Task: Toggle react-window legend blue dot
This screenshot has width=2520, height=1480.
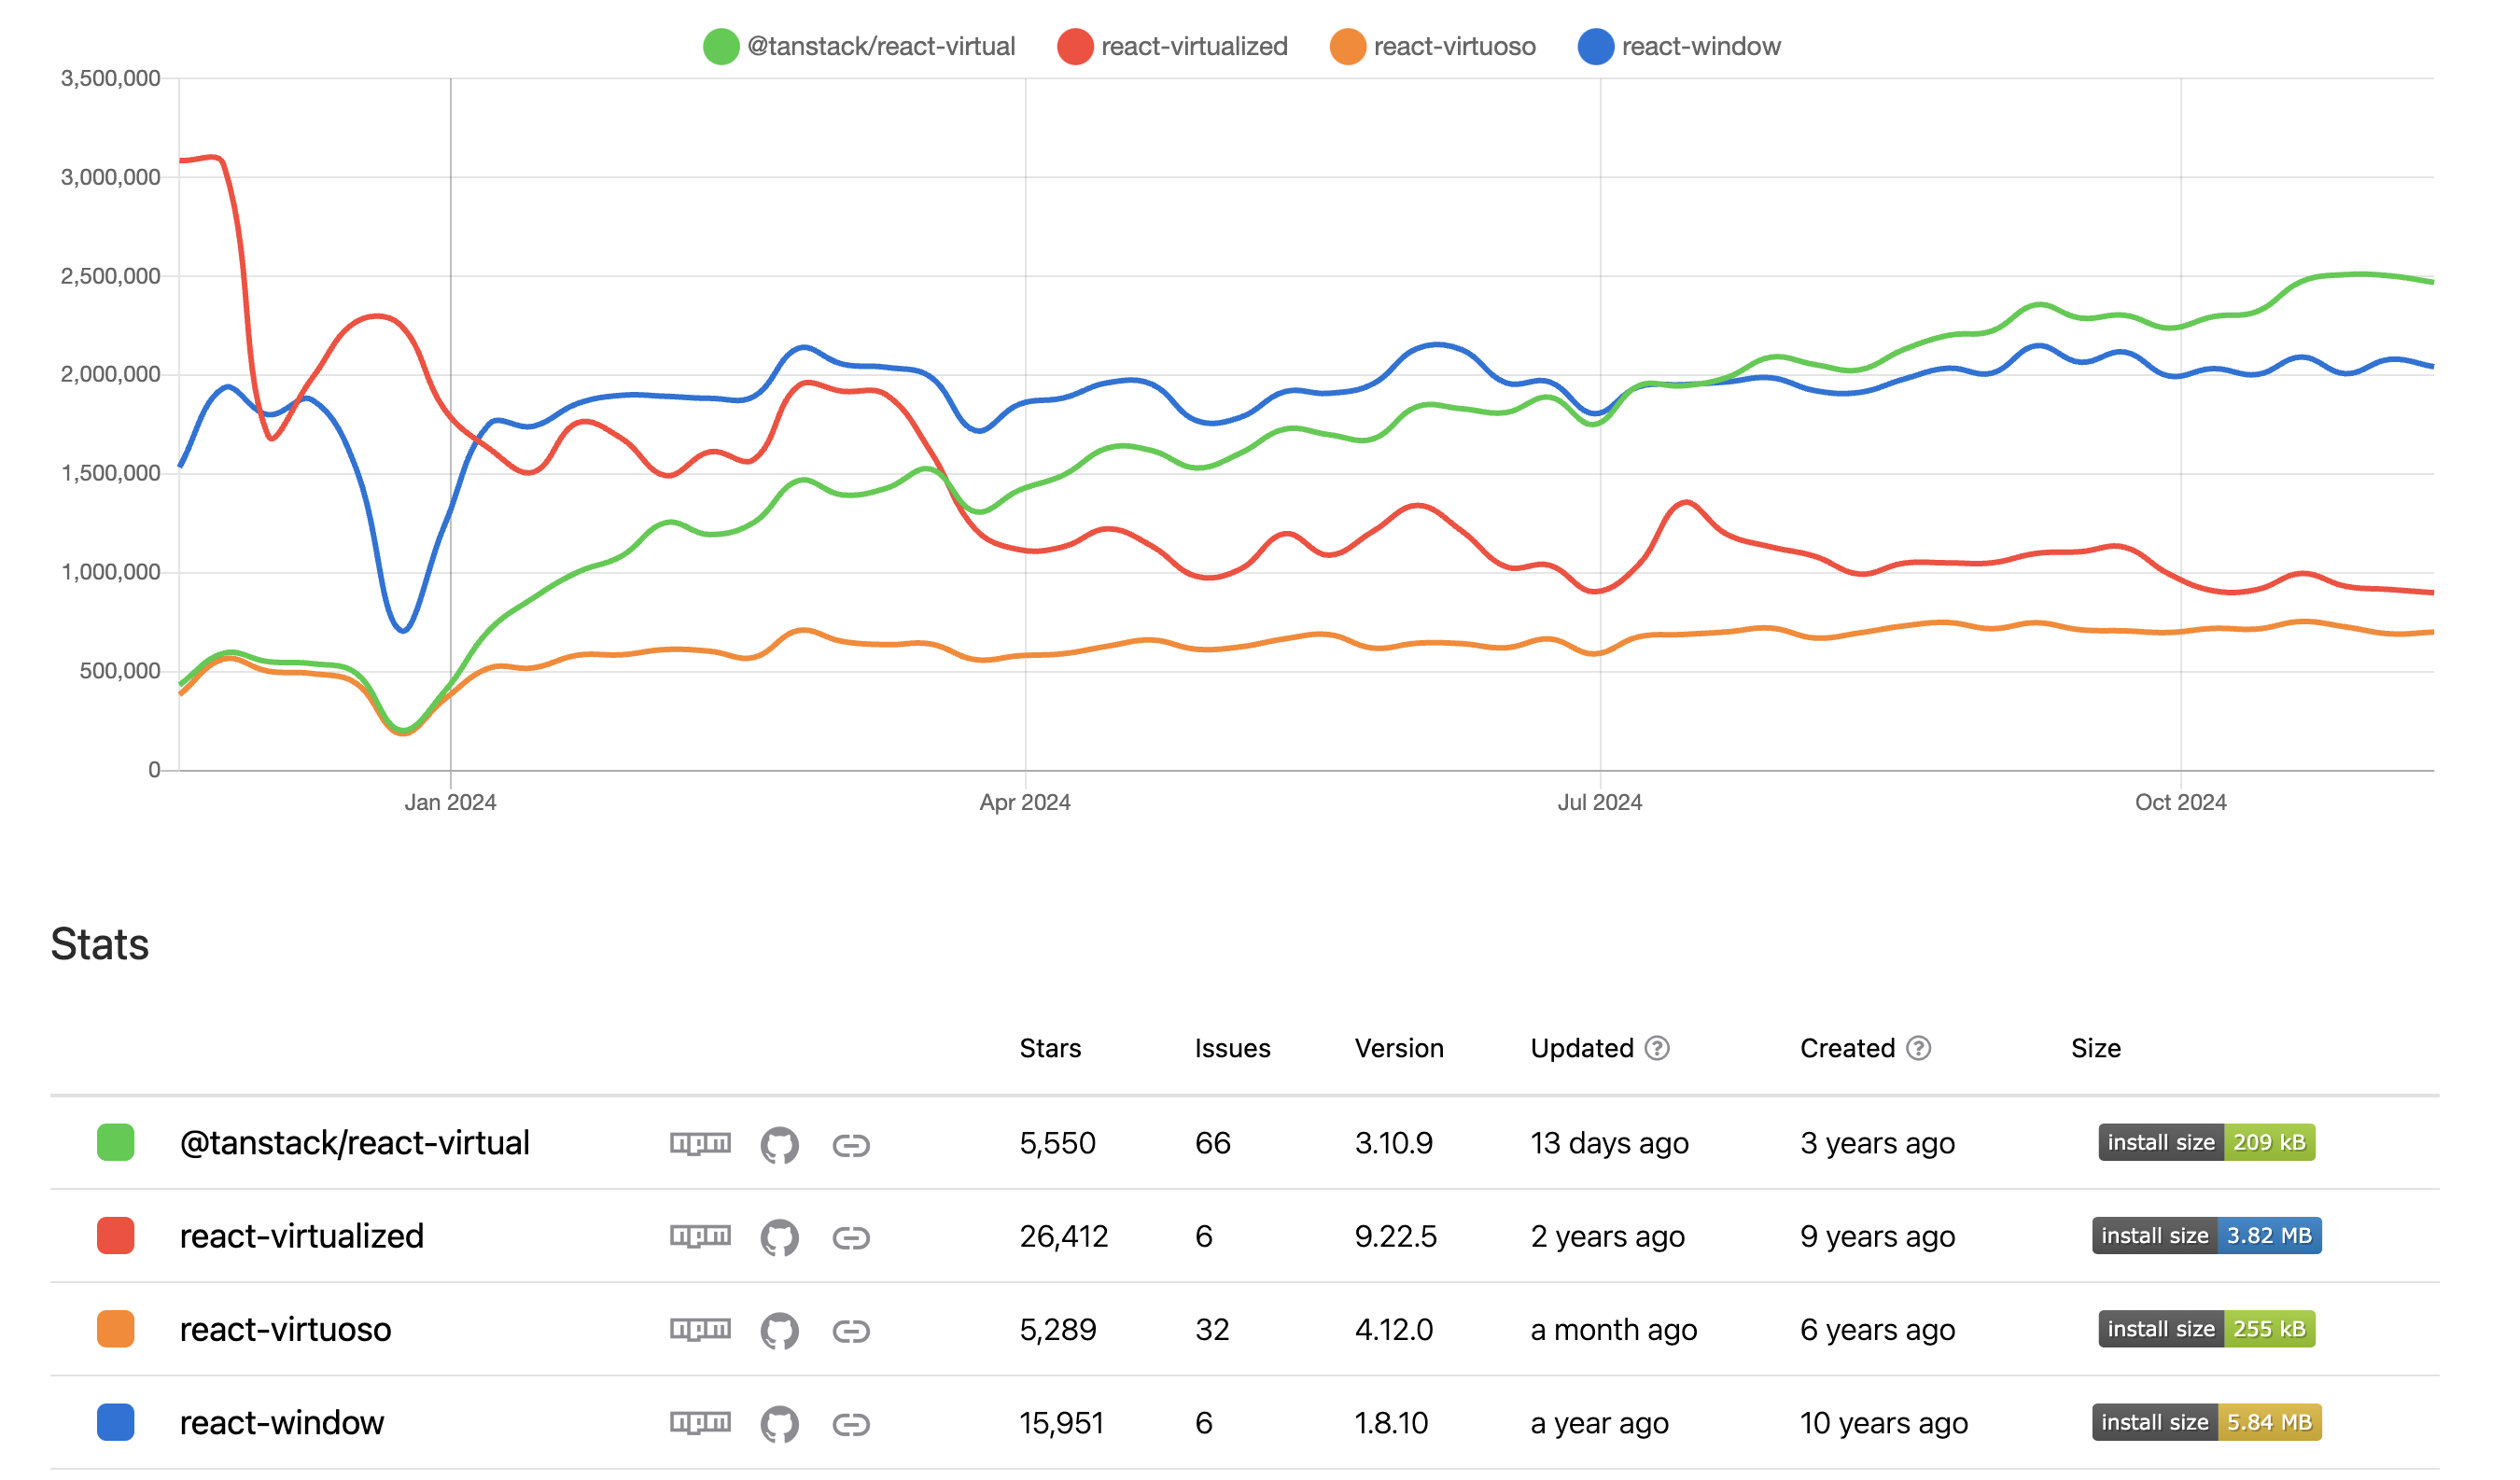Action: coord(1596,46)
